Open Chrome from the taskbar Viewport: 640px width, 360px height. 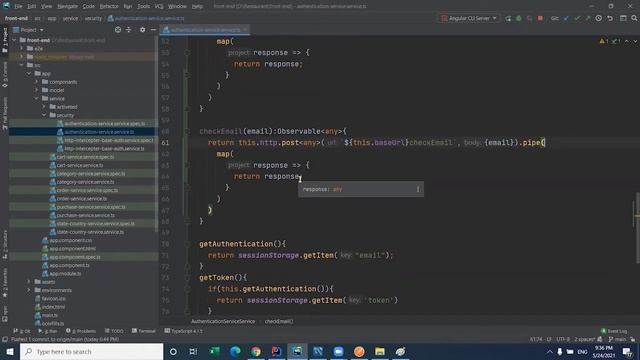point(256,351)
